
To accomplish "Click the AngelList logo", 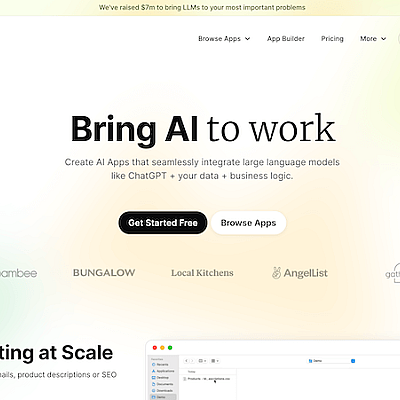I will point(300,273).
